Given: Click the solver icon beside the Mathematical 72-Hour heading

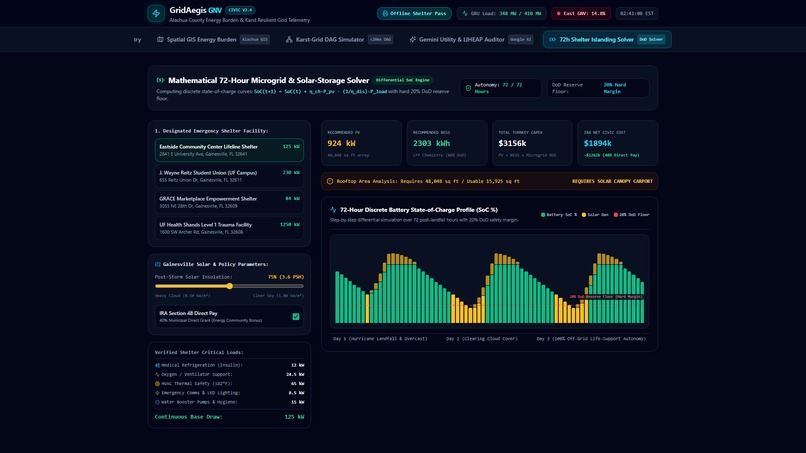Looking at the screenshot, I should coord(160,80).
